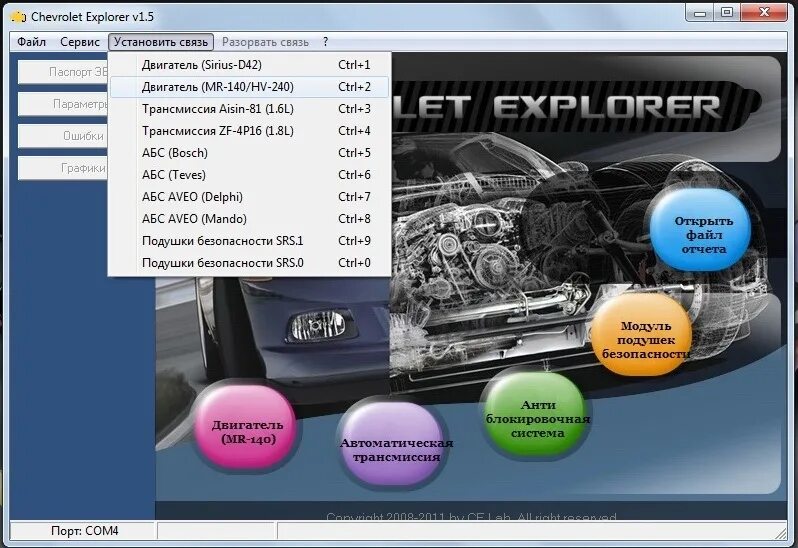Viewport: 798px width, 548px height.
Task: Choose АБС (Bosch) connection
Action: tap(249, 153)
